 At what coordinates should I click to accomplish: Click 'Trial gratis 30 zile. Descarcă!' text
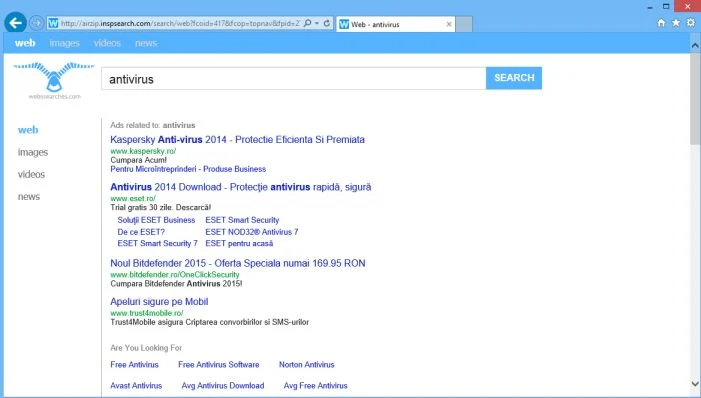[x=160, y=207]
